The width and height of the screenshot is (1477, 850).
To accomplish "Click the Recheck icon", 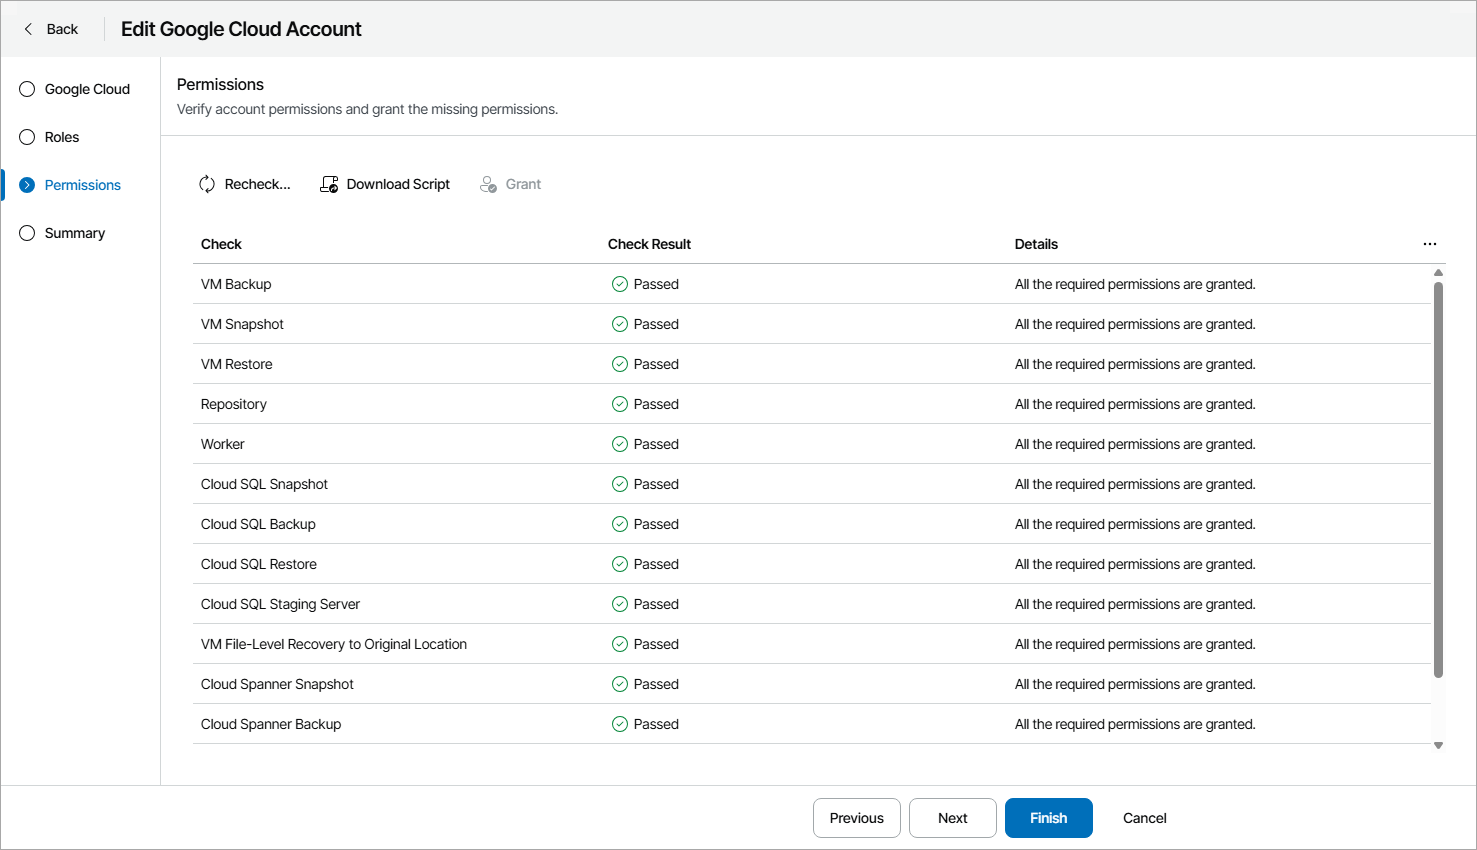I will (x=207, y=184).
